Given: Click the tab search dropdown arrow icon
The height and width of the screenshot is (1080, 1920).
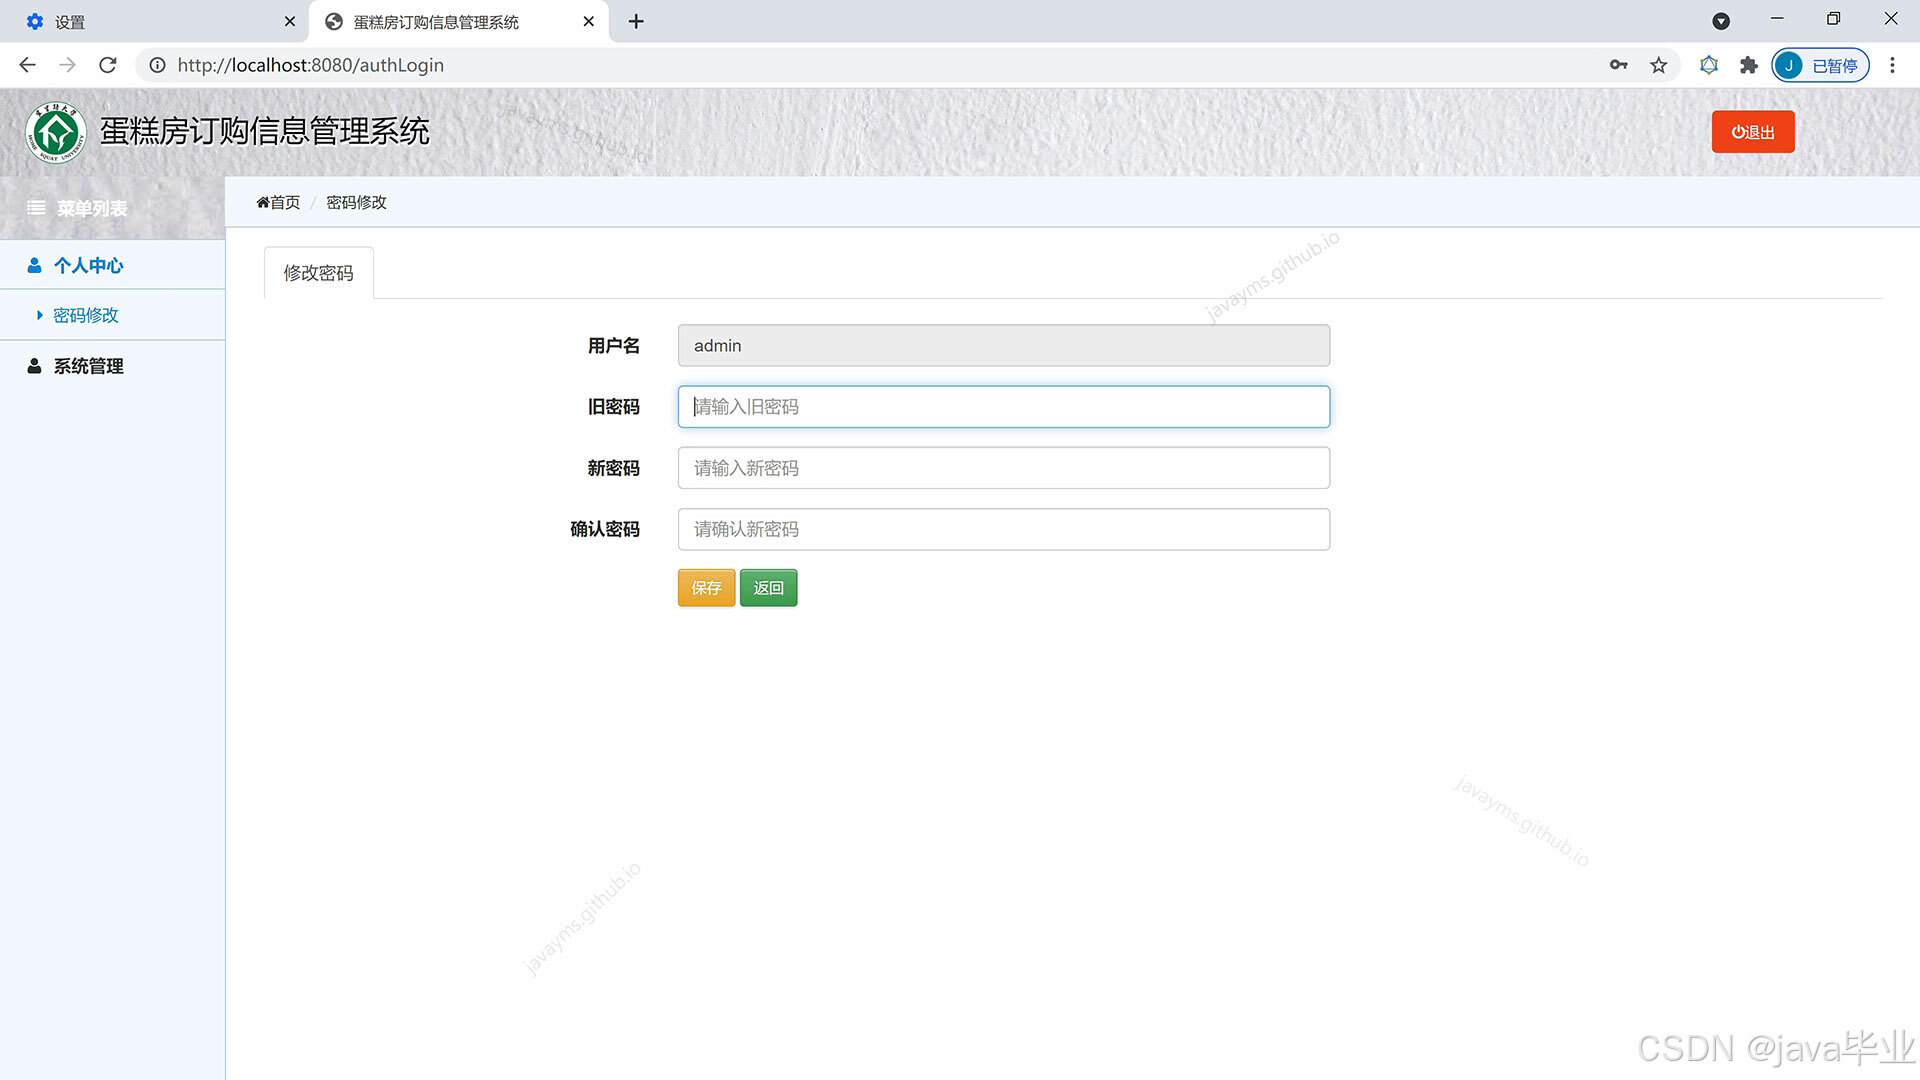Looking at the screenshot, I should [x=1721, y=21].
